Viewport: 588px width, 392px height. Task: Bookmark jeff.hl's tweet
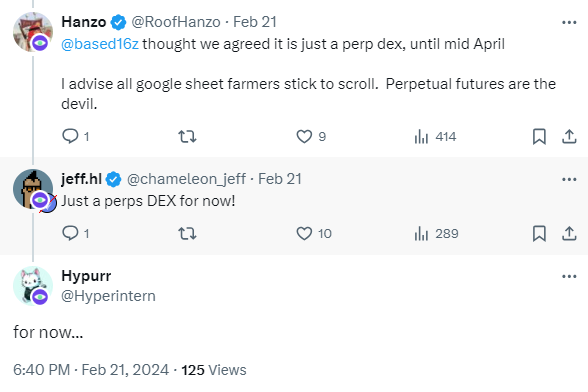539,234
